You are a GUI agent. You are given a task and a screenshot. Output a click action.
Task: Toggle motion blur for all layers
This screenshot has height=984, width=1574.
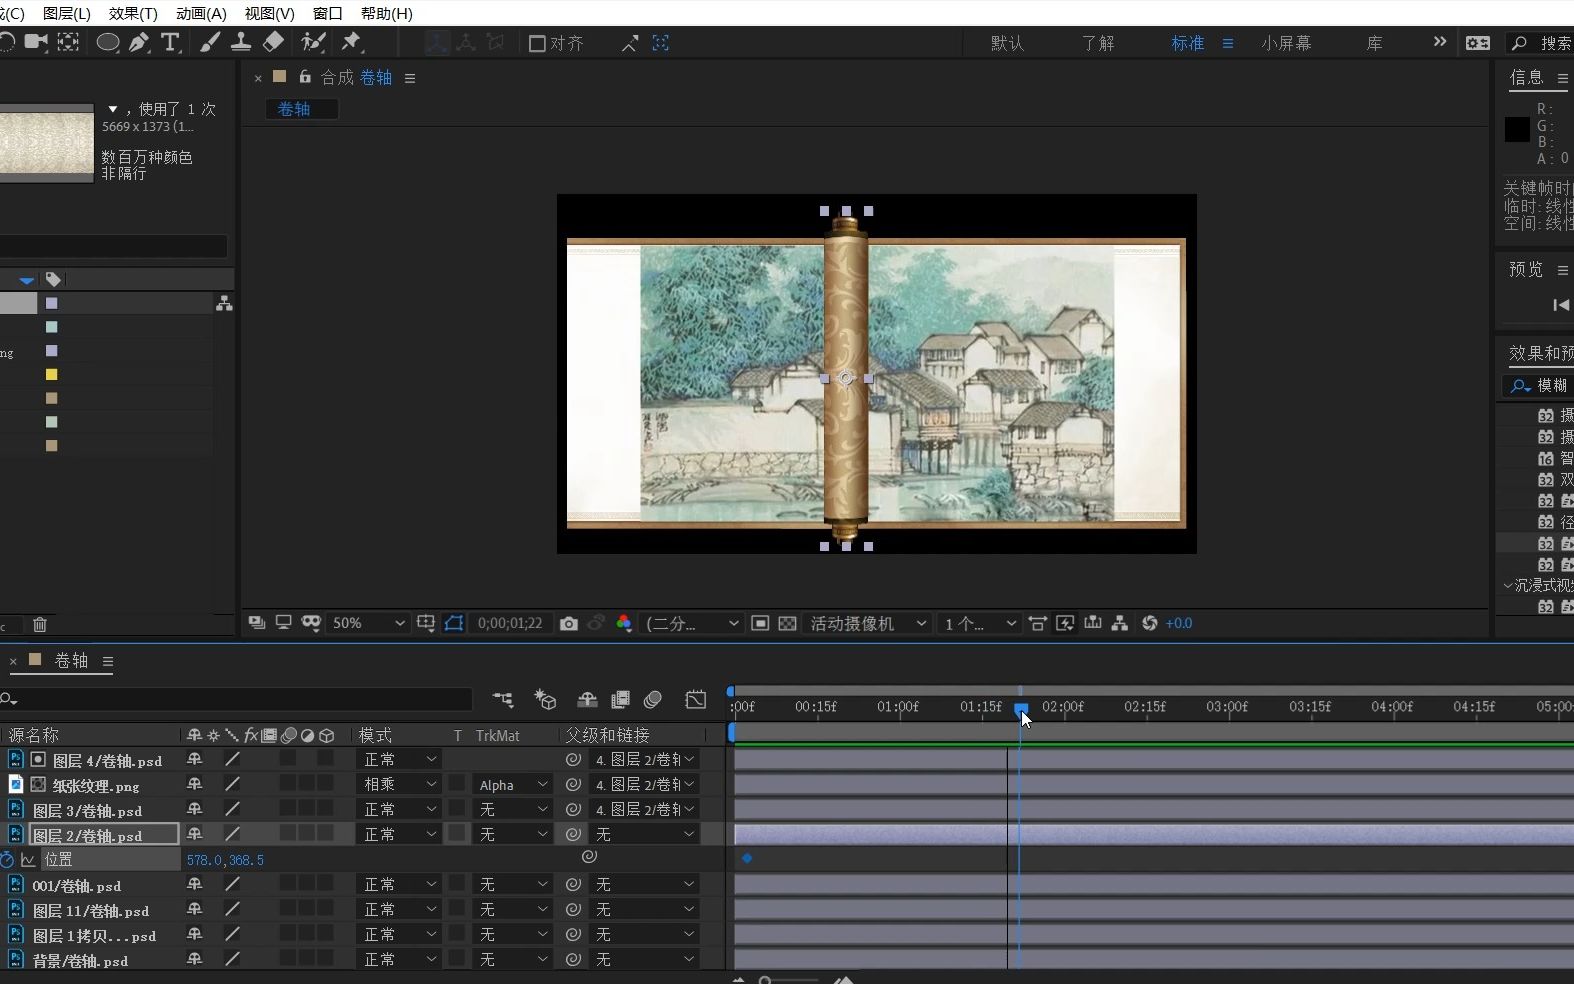tap(653, 699)
